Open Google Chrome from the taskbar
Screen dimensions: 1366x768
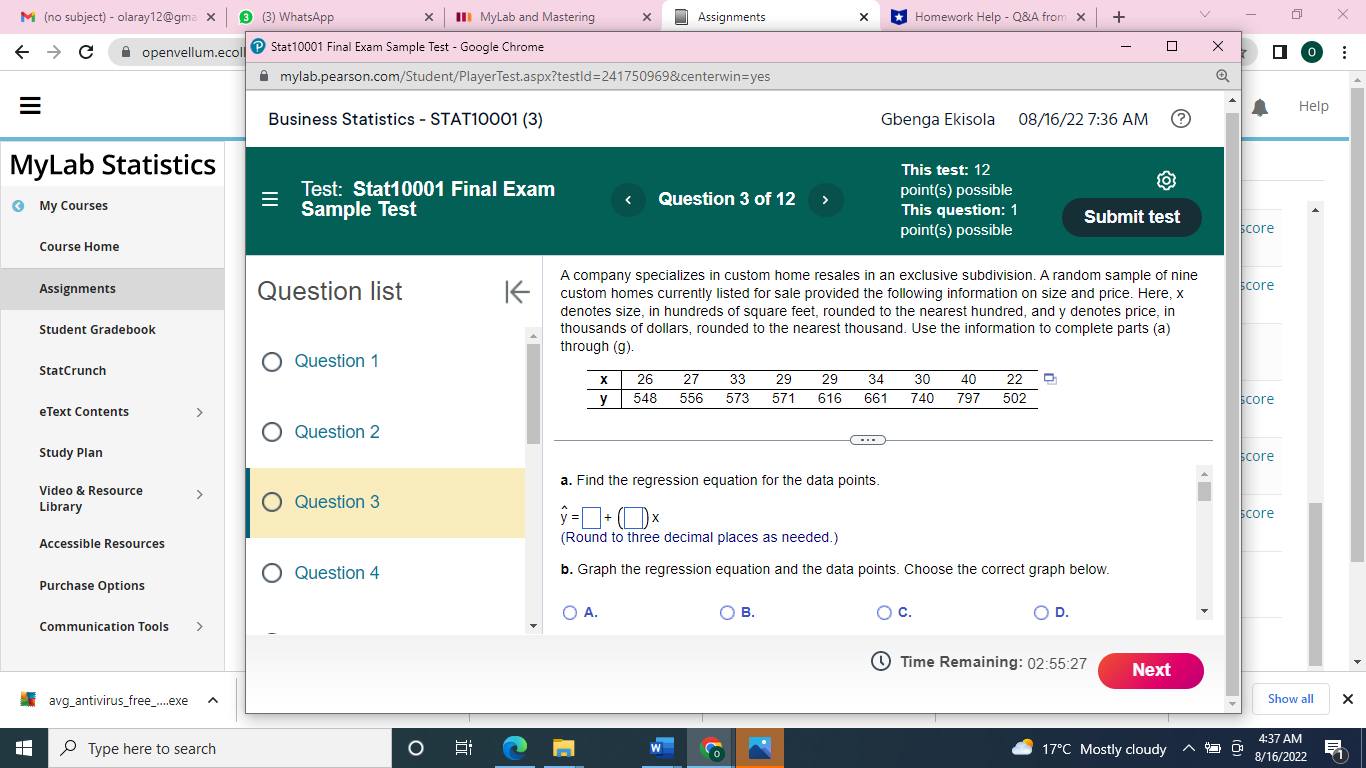point(711,748)
